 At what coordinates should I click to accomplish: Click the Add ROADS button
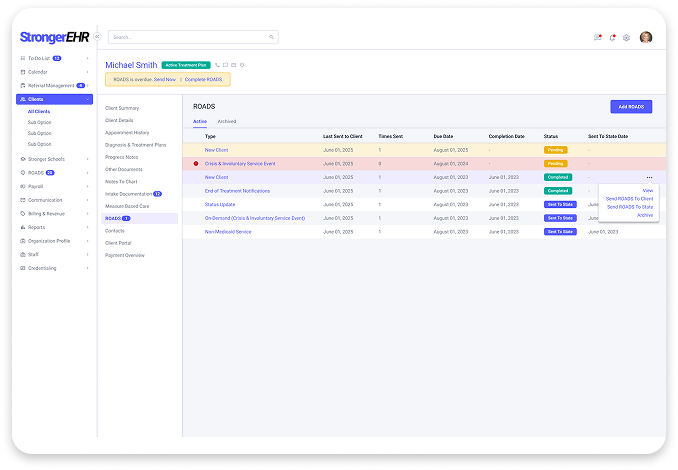pyautogui.click(x=630, y=106)
